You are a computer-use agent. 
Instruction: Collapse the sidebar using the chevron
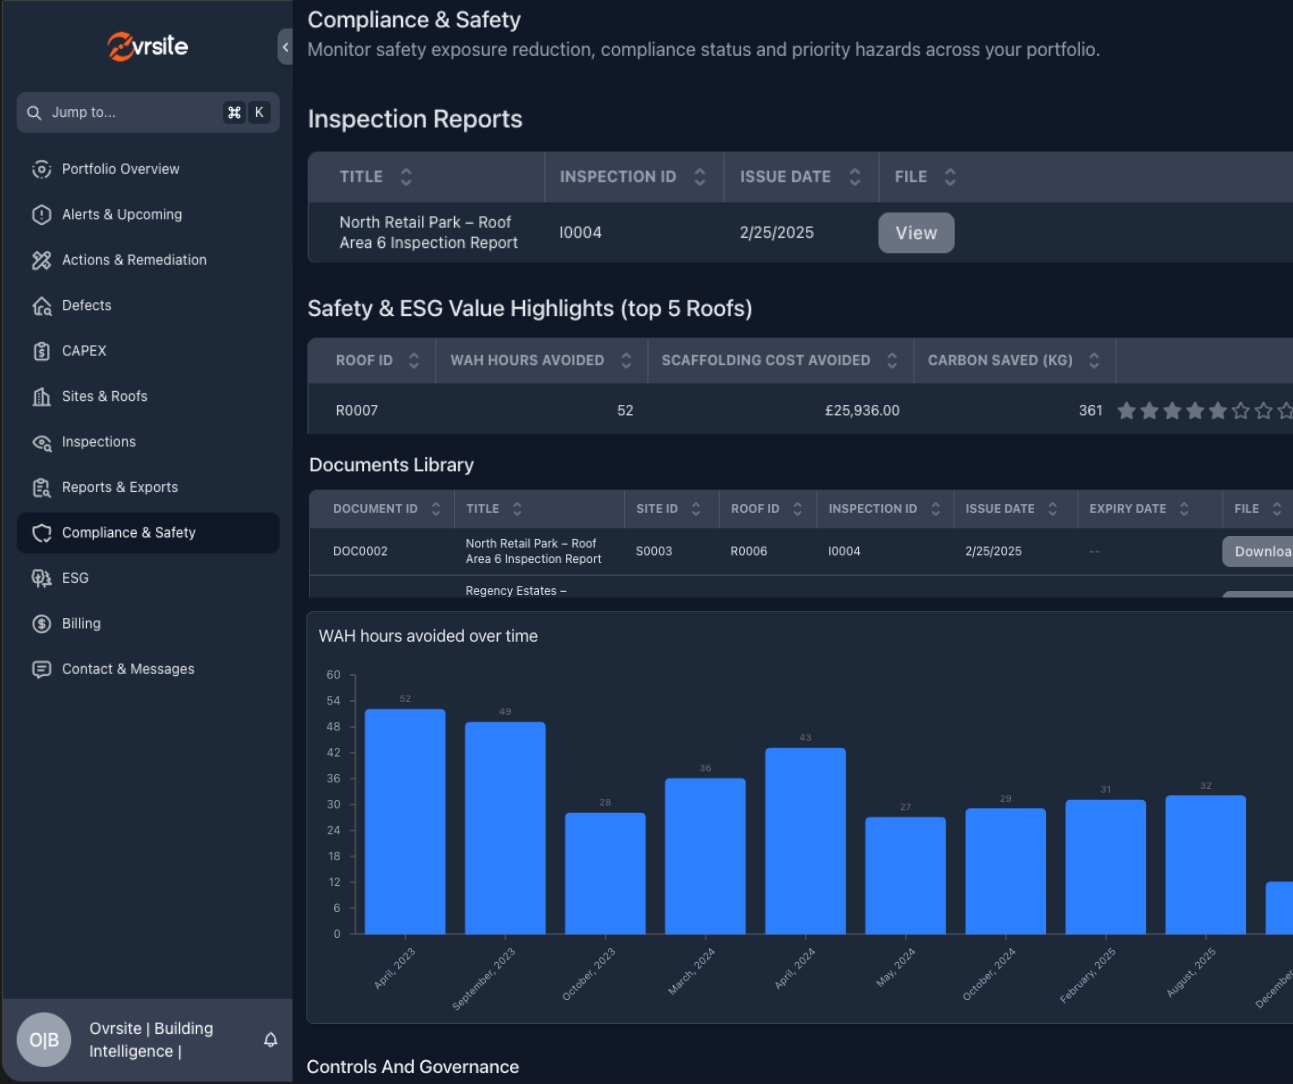pos(284,47)
